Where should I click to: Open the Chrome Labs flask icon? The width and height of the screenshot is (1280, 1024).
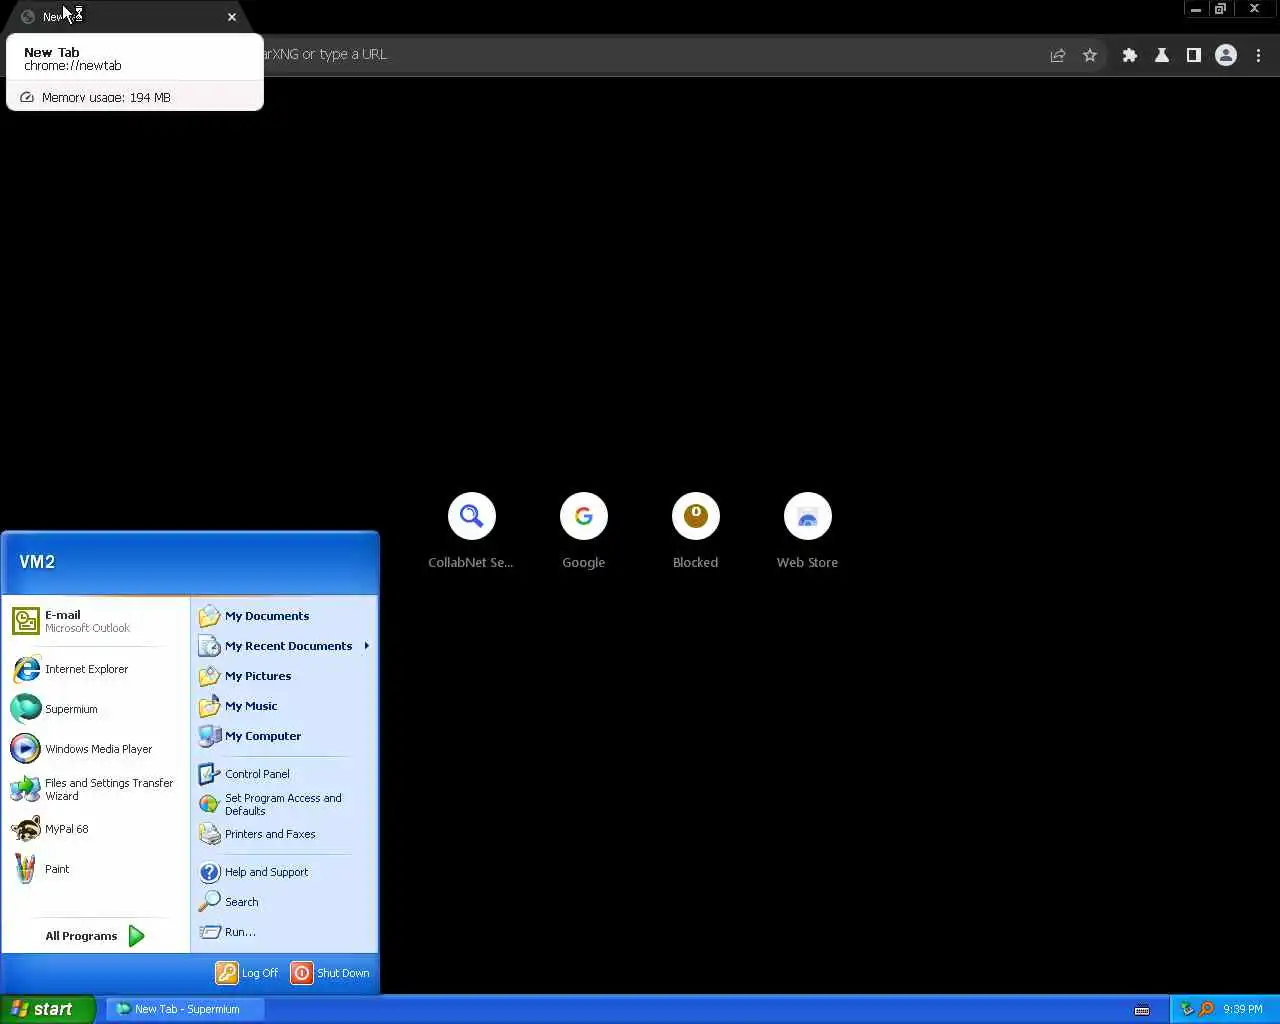(x=1162, y=55)
